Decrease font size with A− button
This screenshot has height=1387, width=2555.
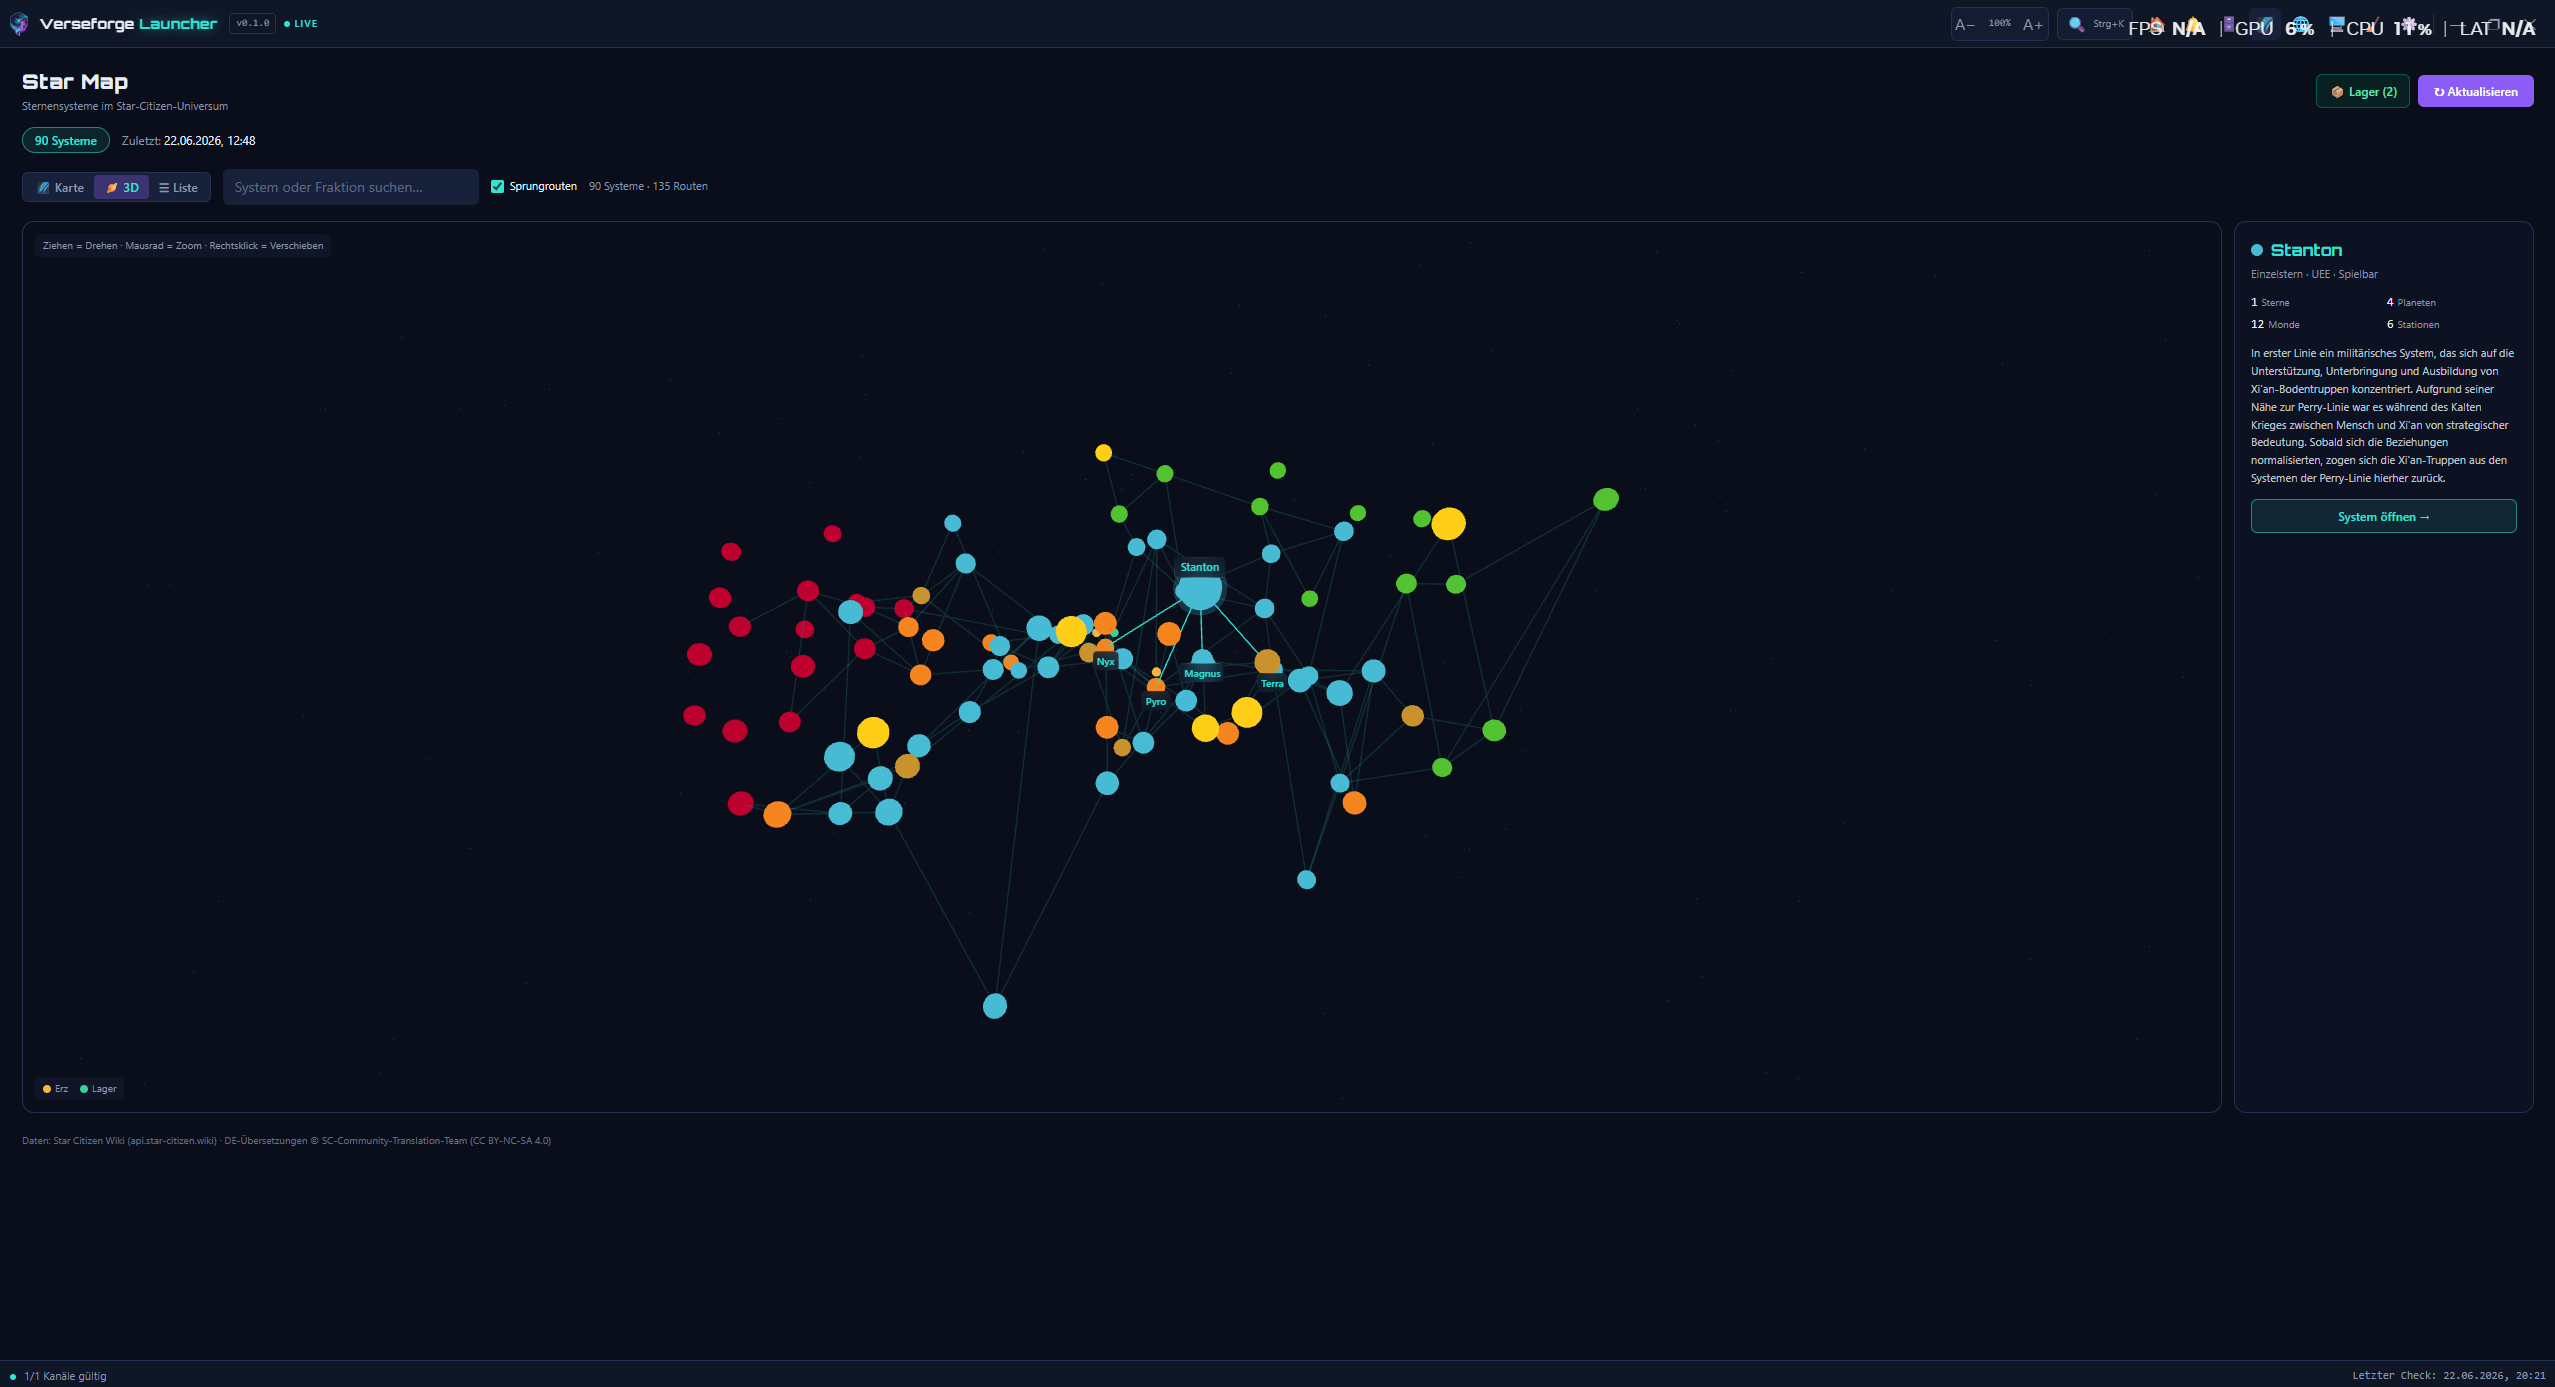1965,24
